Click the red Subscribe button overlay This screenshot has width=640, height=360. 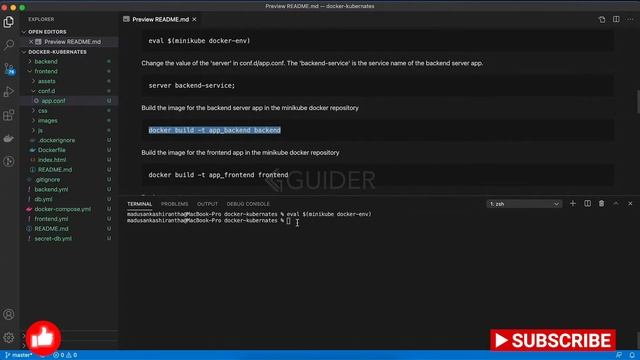point(553,340)
